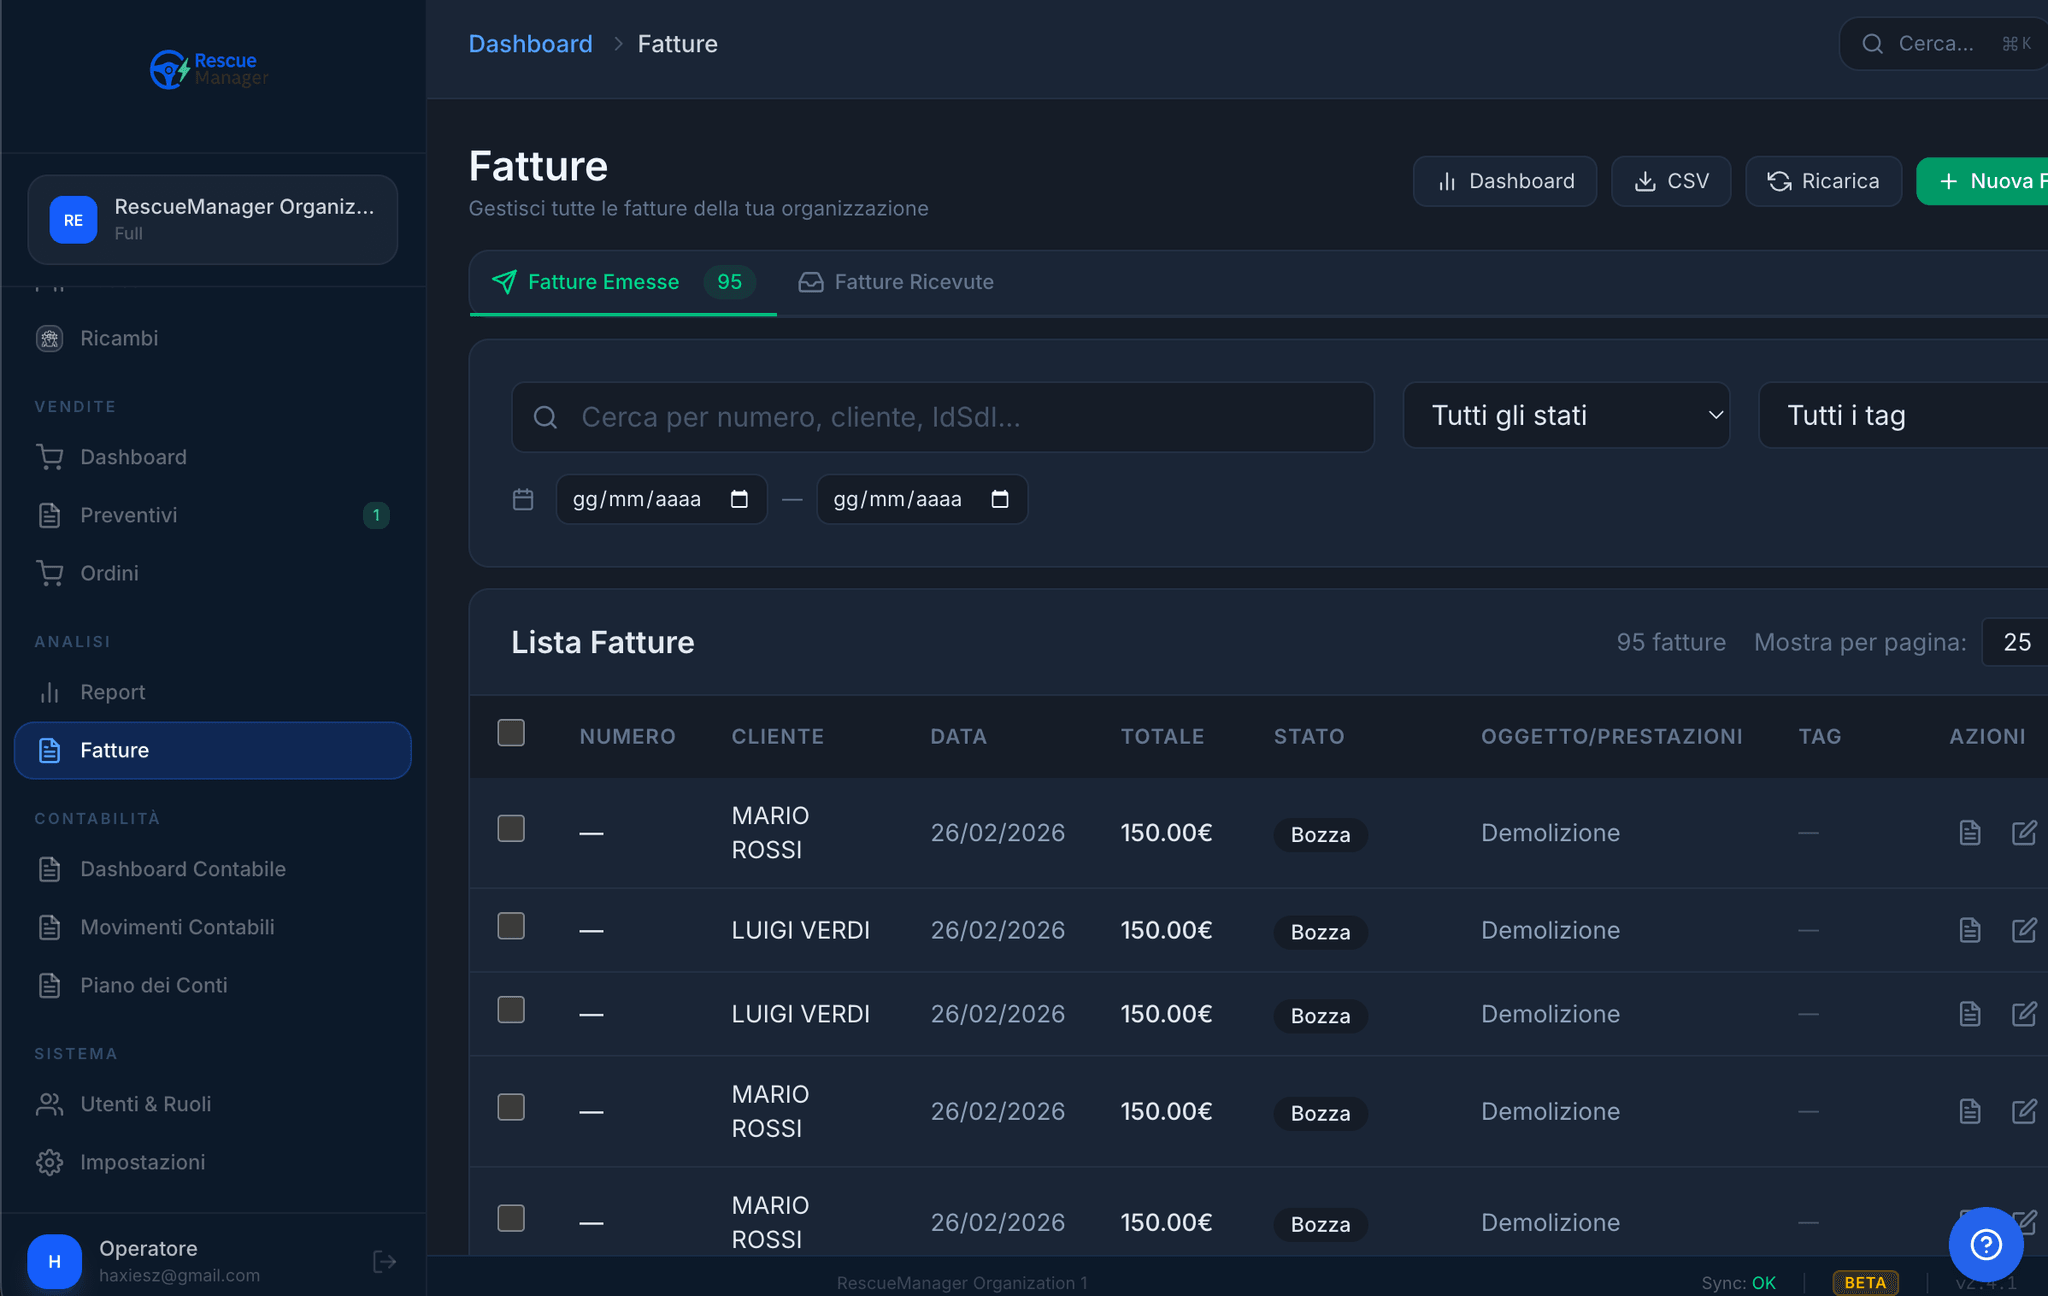Click the Impostazioni gear in sidebar
The height and width of the screenshot is (1296, 2048).
[x=50, y=1162]
